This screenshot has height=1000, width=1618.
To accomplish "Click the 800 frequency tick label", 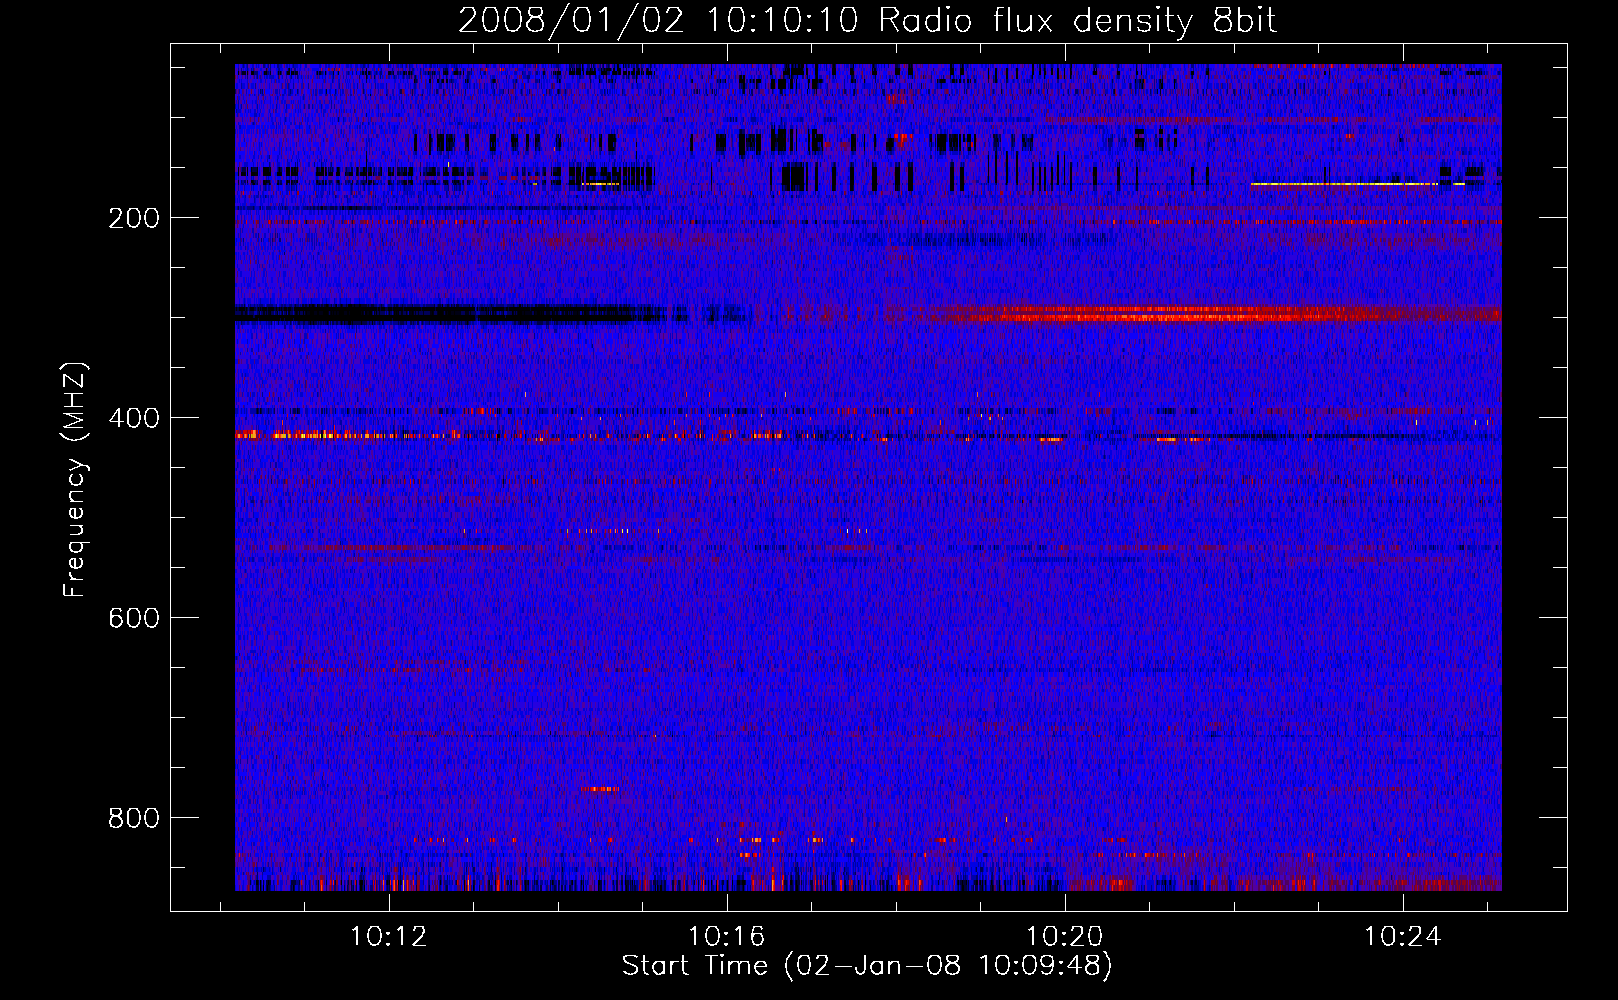I will [134, 819].
